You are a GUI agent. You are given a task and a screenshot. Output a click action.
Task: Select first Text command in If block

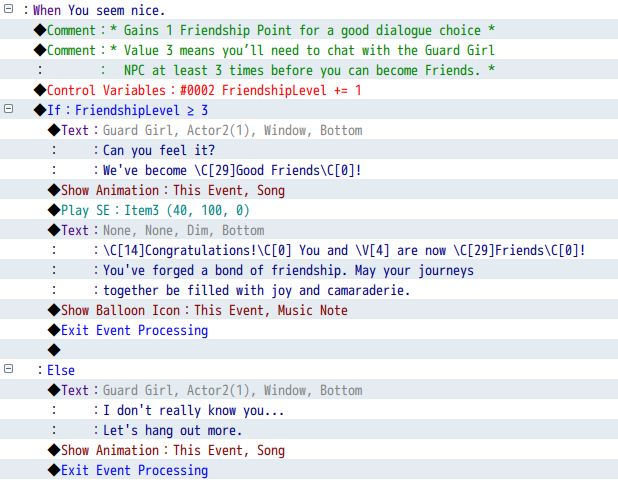[x=309, y=130]
